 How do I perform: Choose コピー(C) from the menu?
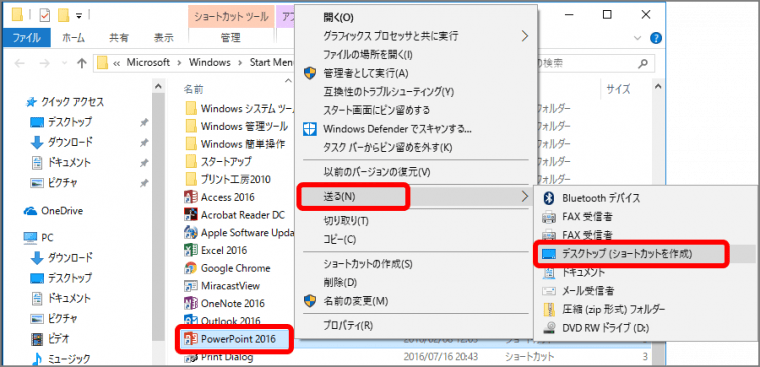pos(340,239)
